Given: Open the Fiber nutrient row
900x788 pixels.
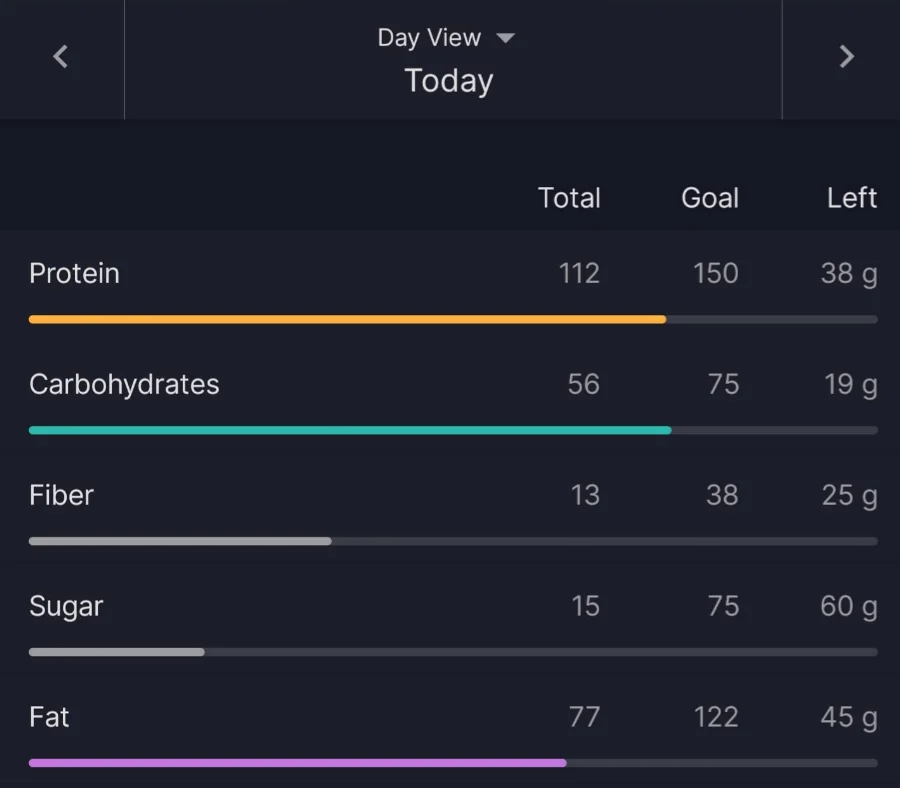Looking at the screenshot, I should click(x=453, y=510).
